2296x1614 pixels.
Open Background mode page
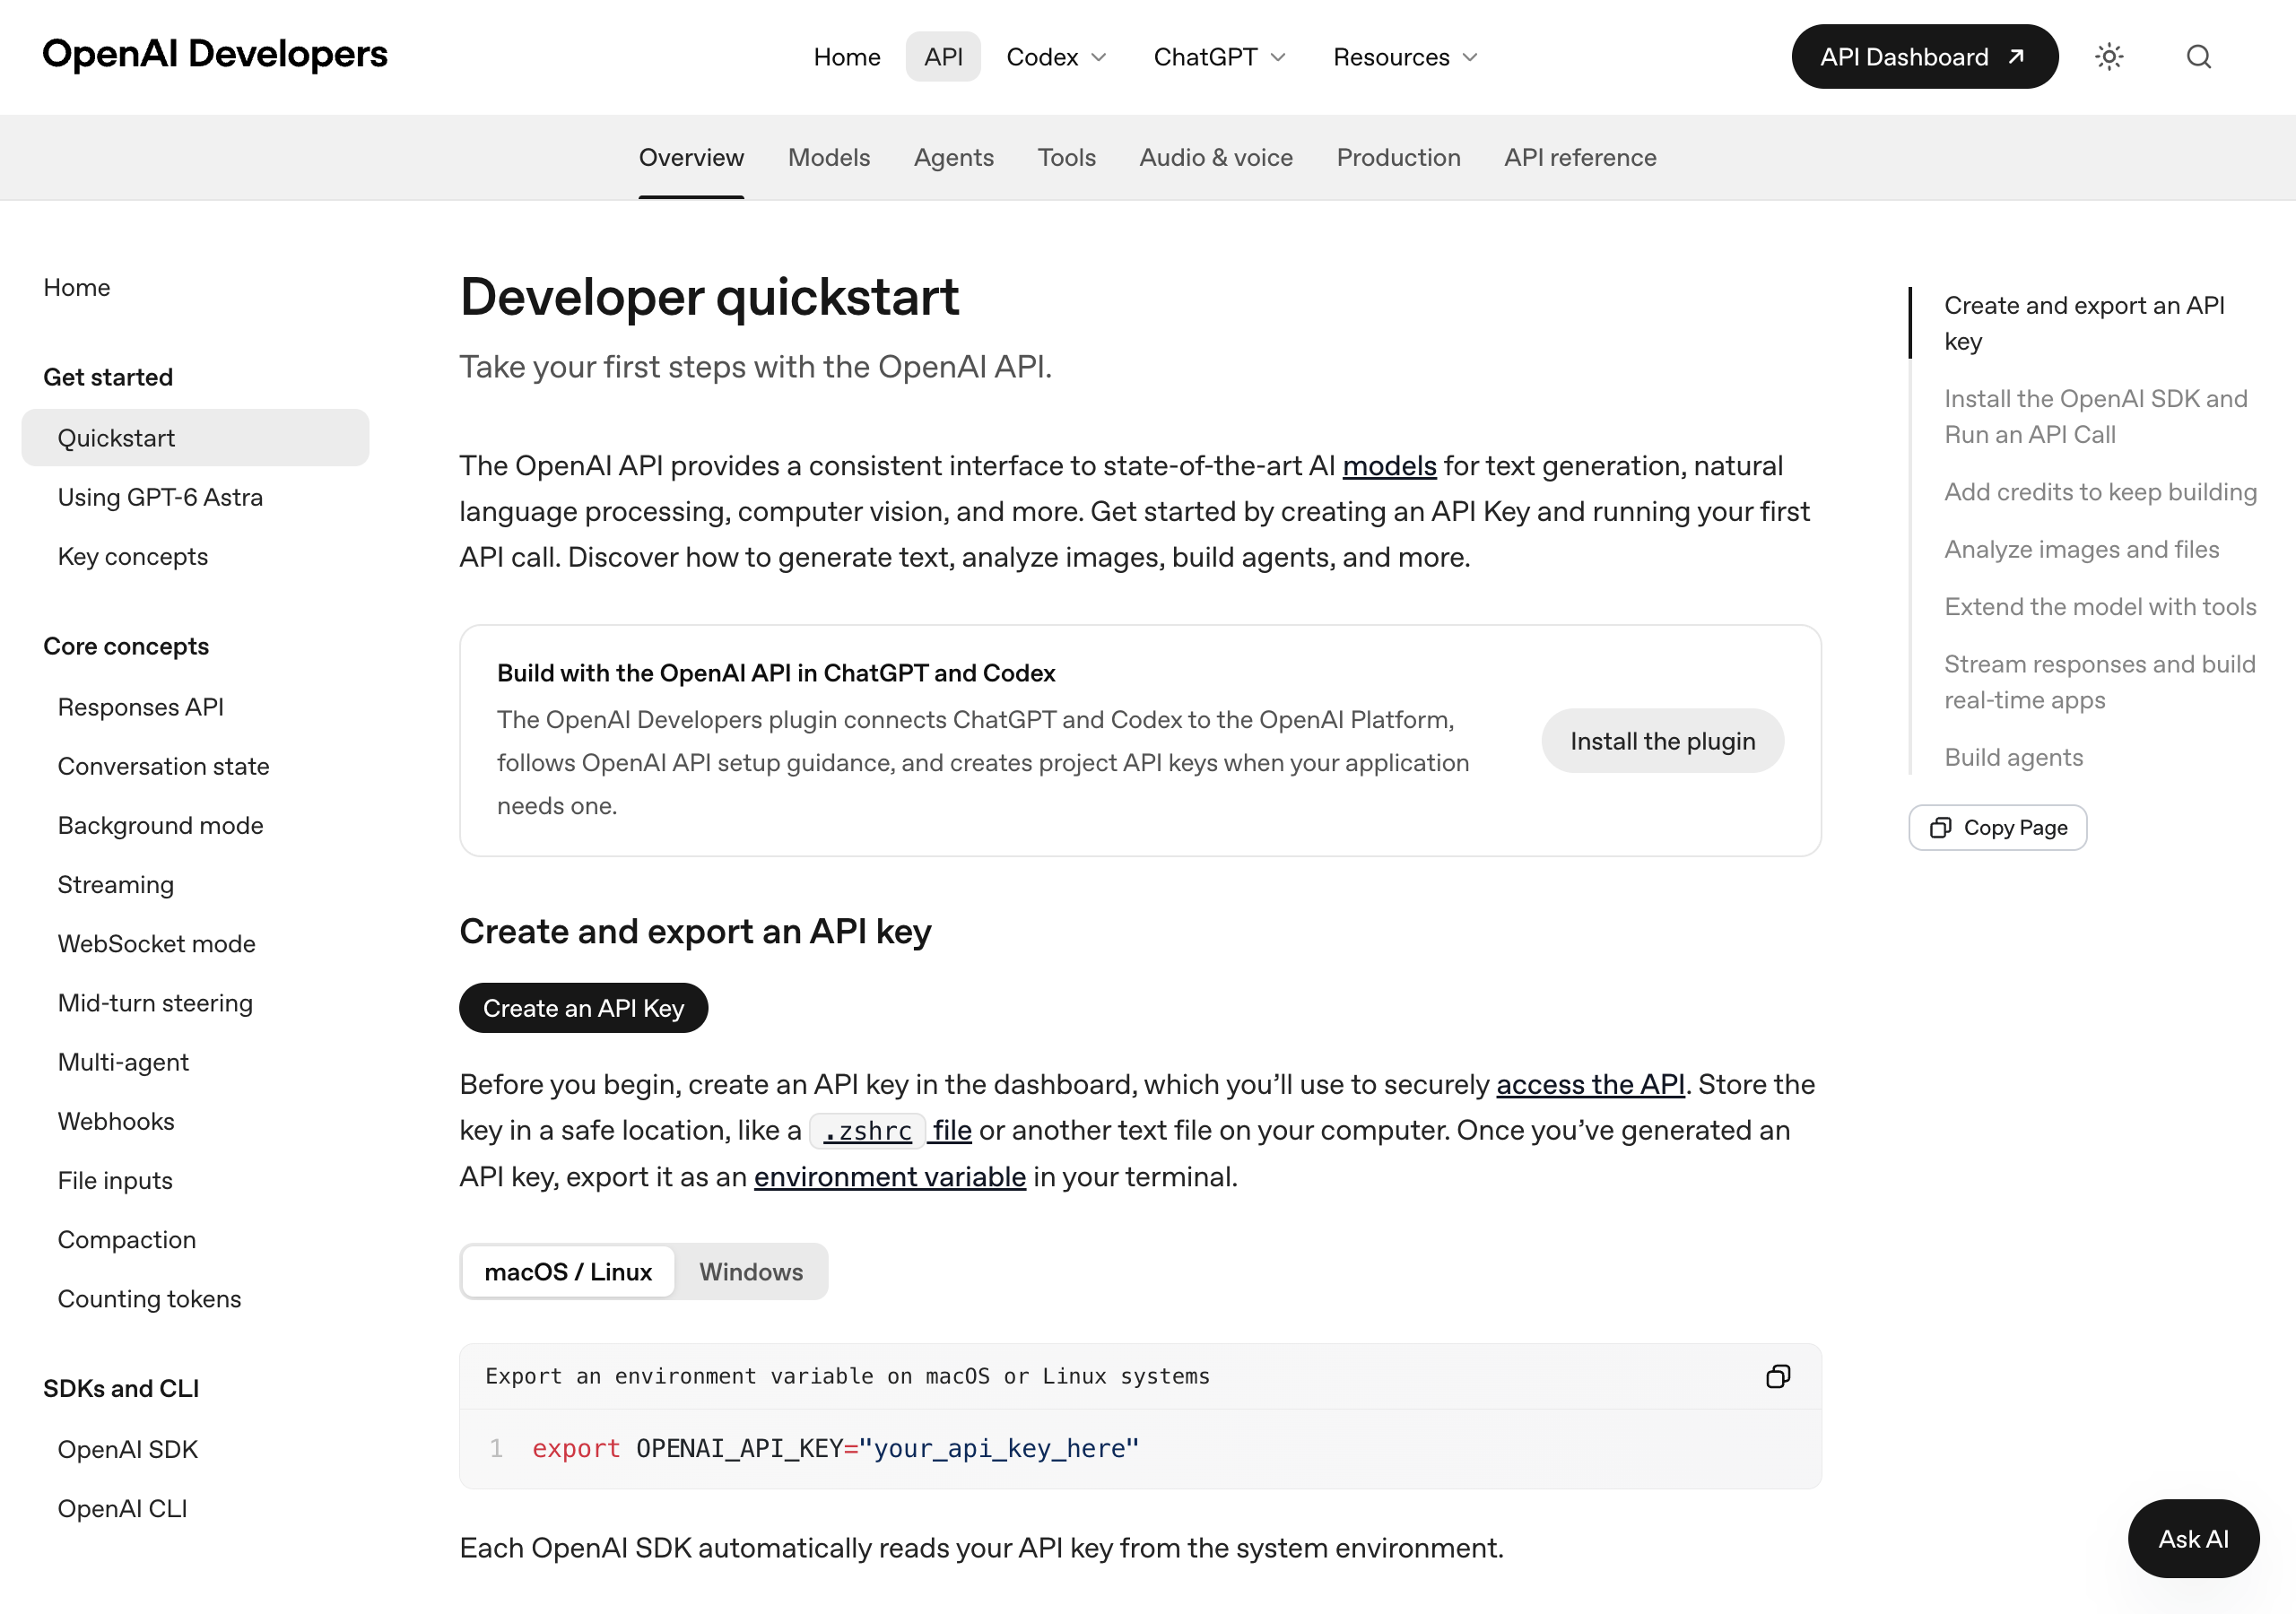coord(160,825)
